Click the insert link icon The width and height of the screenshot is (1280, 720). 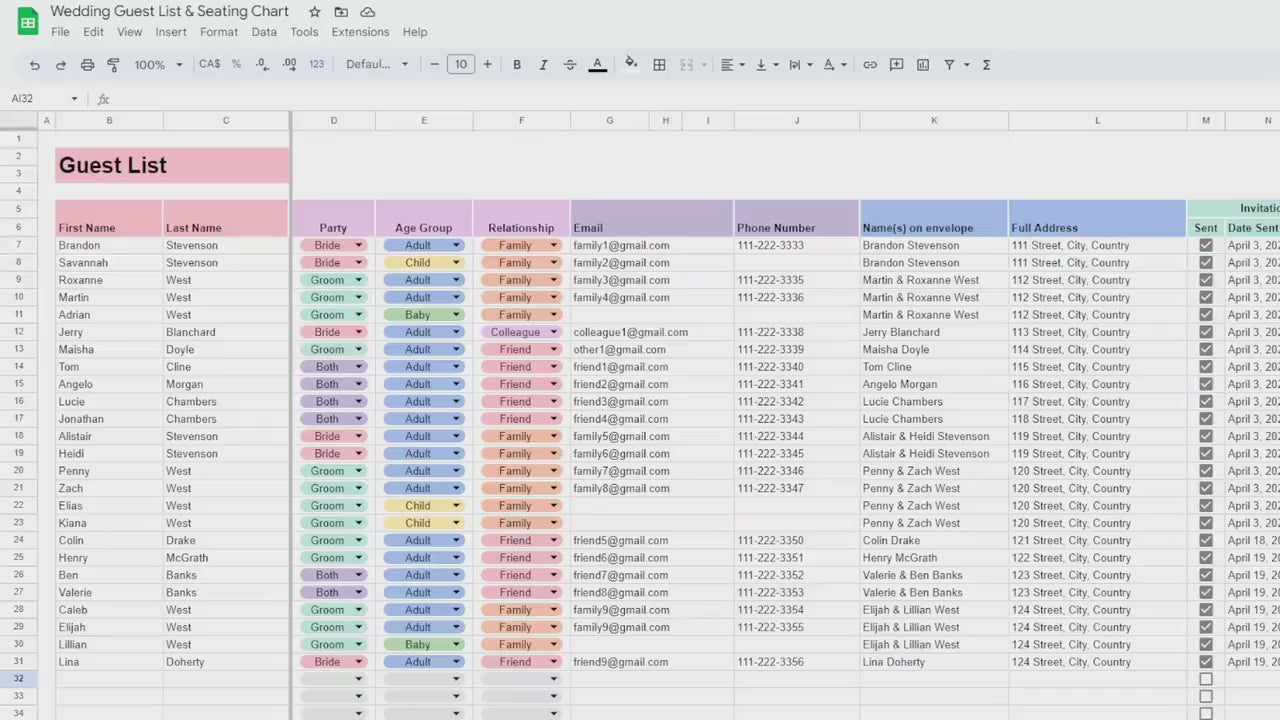[870, 65]
